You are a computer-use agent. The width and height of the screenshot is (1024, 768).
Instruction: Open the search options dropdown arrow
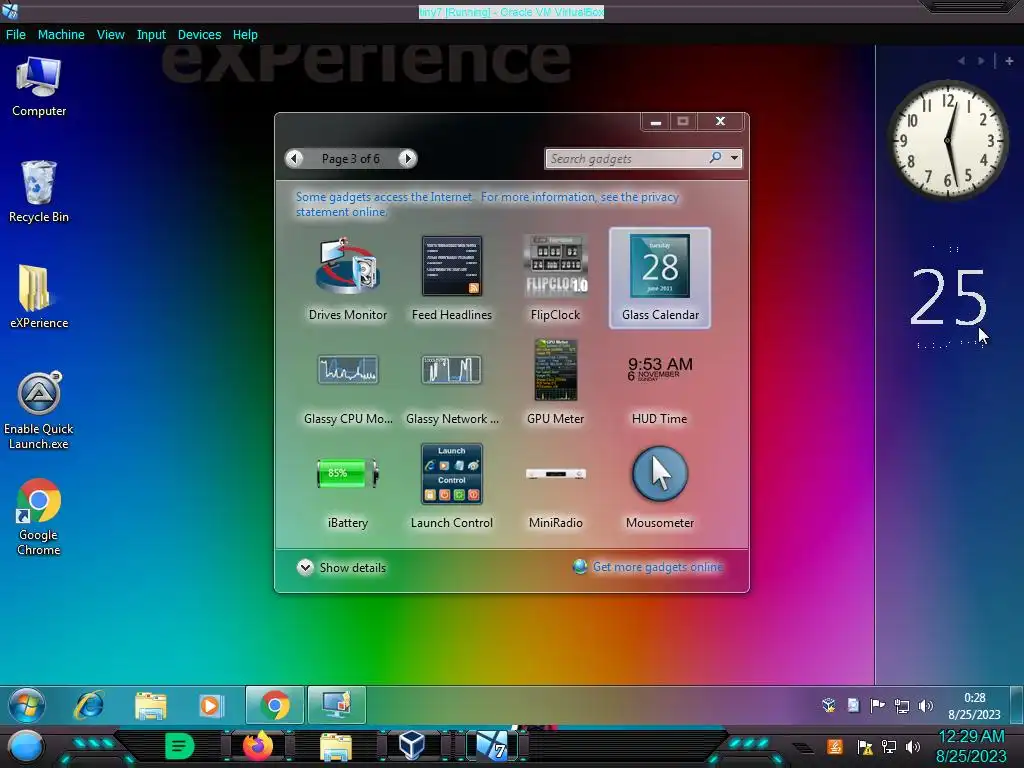[735, 158]
